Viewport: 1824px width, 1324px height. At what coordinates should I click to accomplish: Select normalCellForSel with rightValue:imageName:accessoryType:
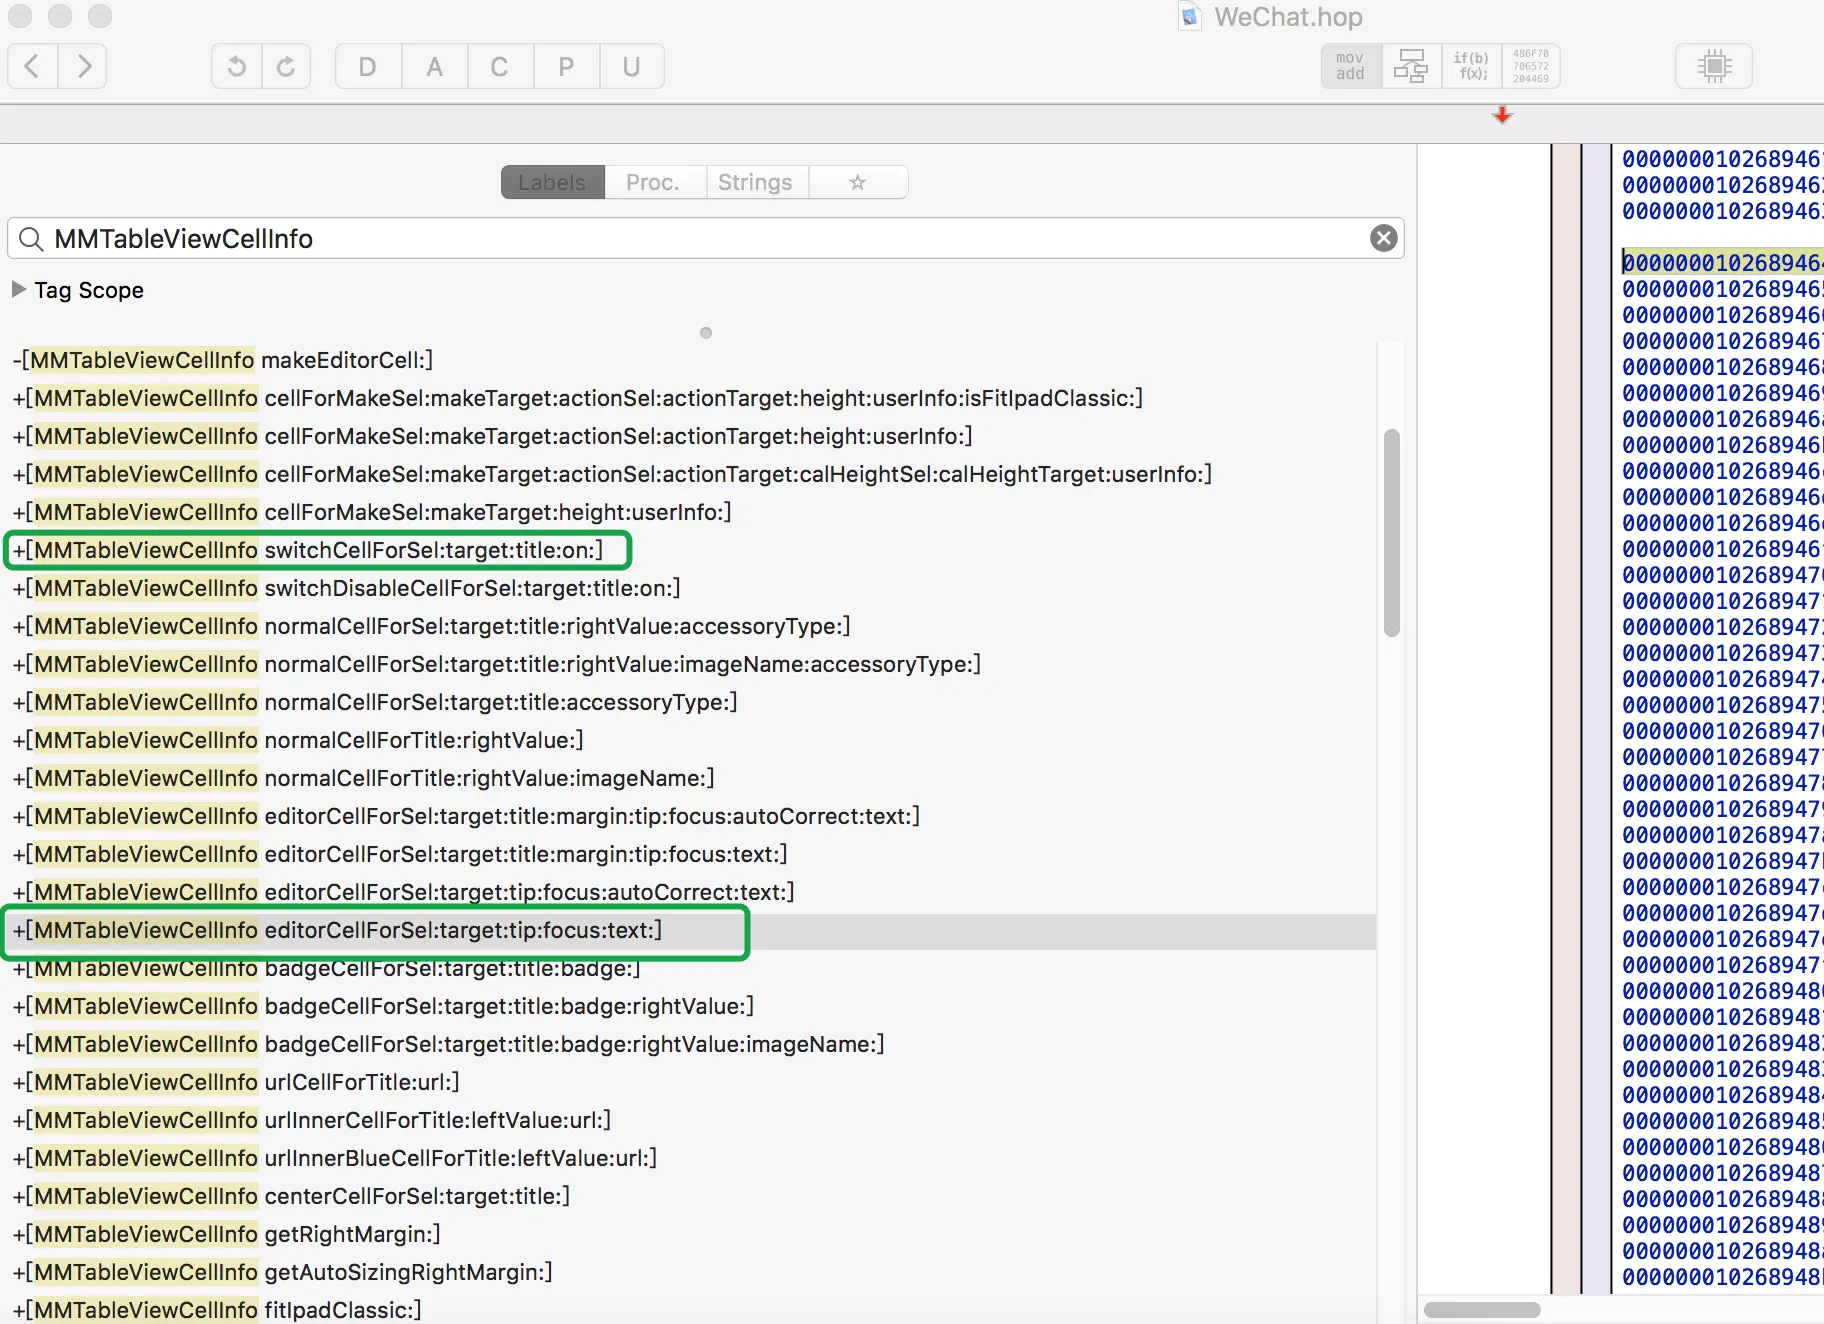497,664
